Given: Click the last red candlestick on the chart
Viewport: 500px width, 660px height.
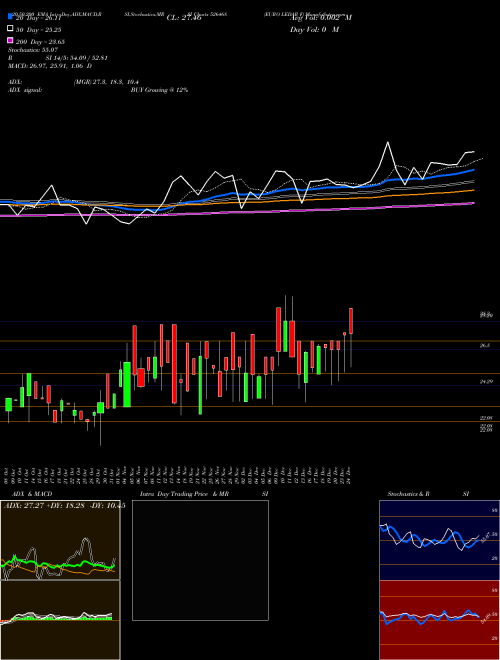Looking at the screenshot, I should tap(351, 321).
